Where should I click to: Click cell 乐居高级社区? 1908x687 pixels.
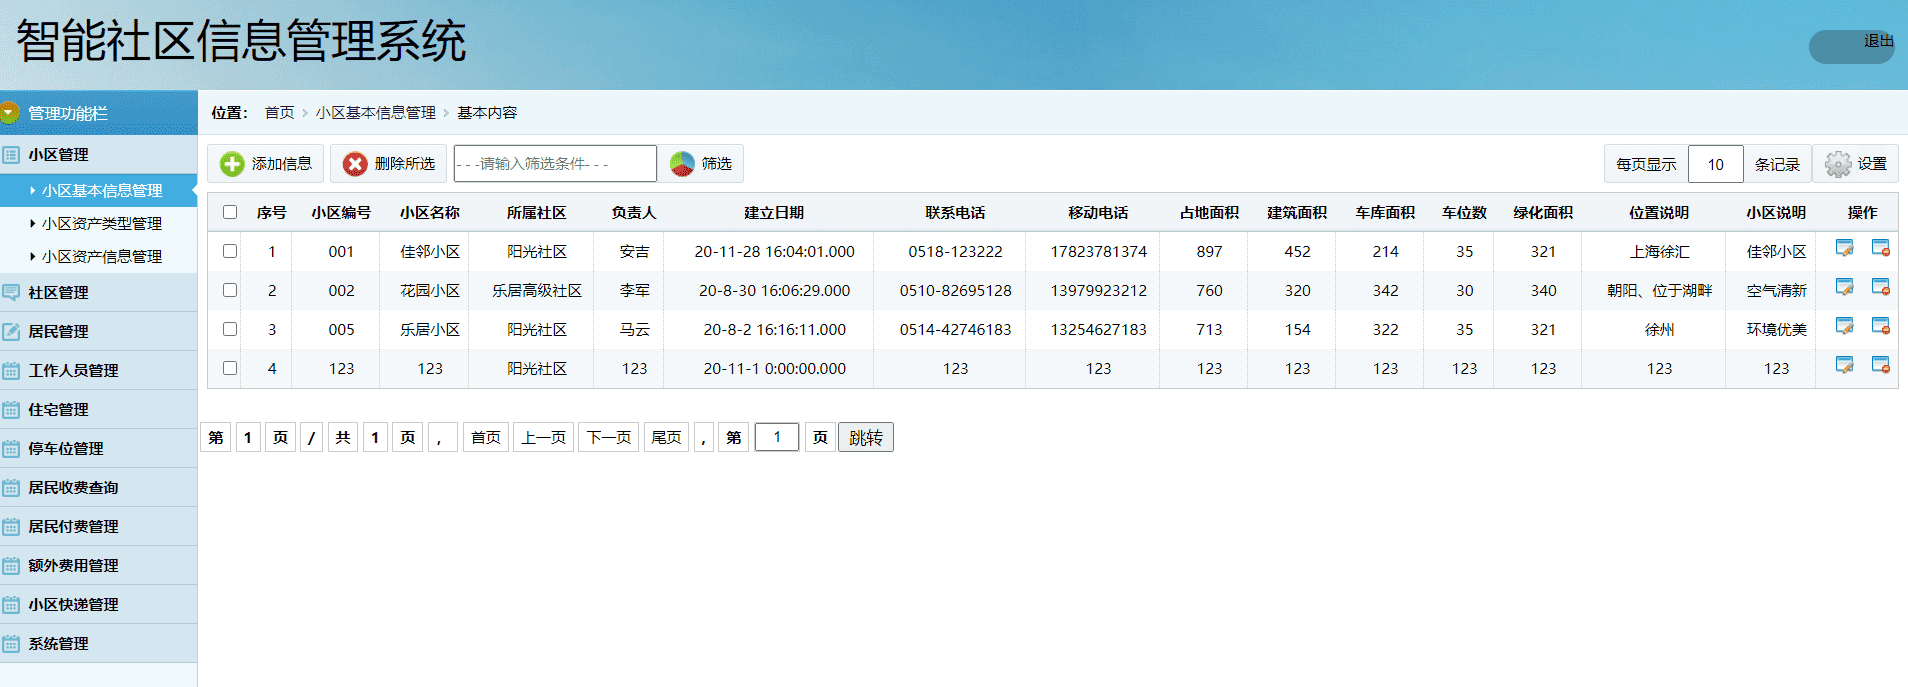click(x=537, y=291)
